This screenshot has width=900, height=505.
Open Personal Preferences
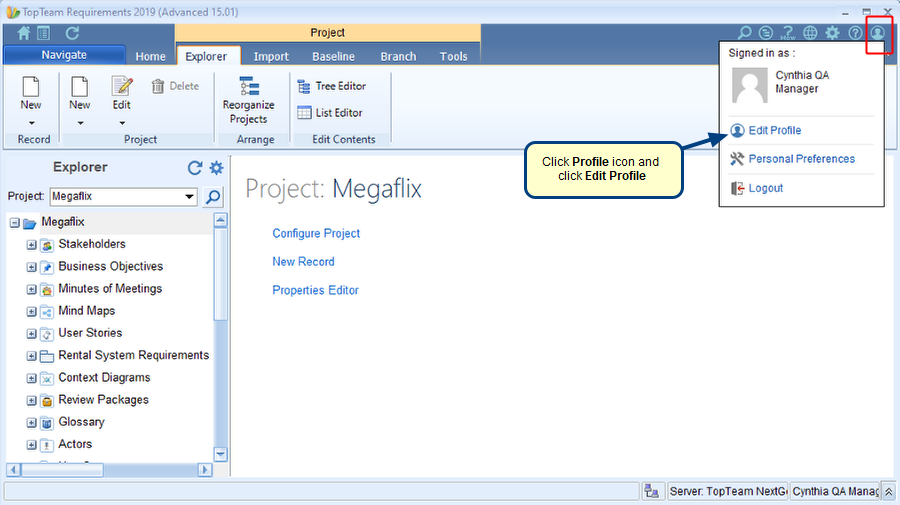point(793,159)
